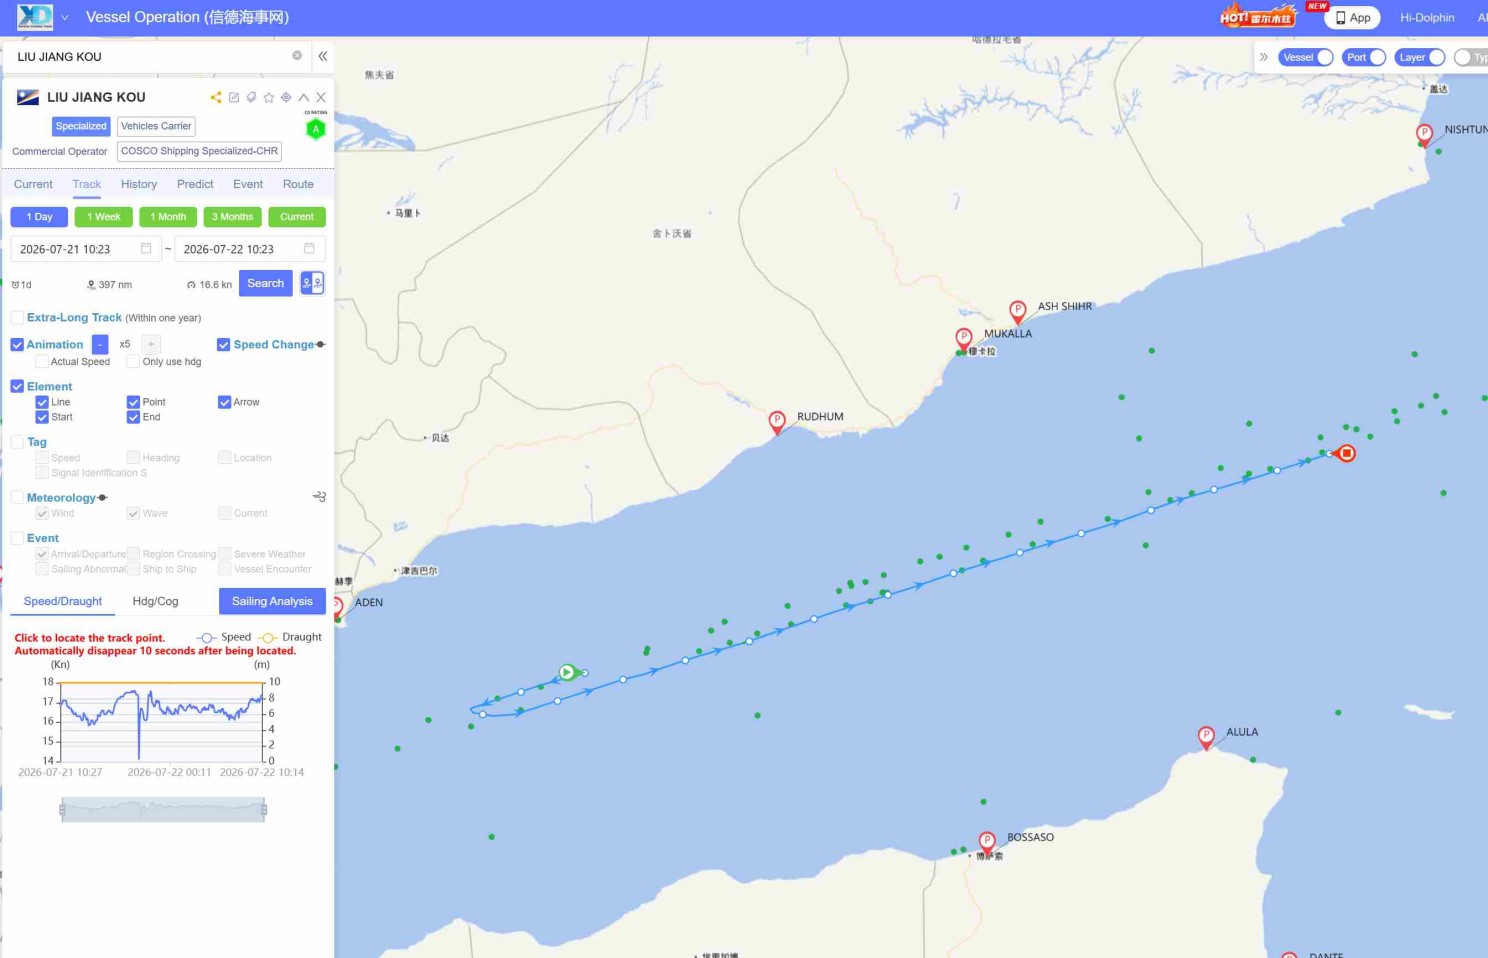The width and height of the screenshot is (1488, 958).
Task: Click the chart range slider right handle
Action: point(264,809)
